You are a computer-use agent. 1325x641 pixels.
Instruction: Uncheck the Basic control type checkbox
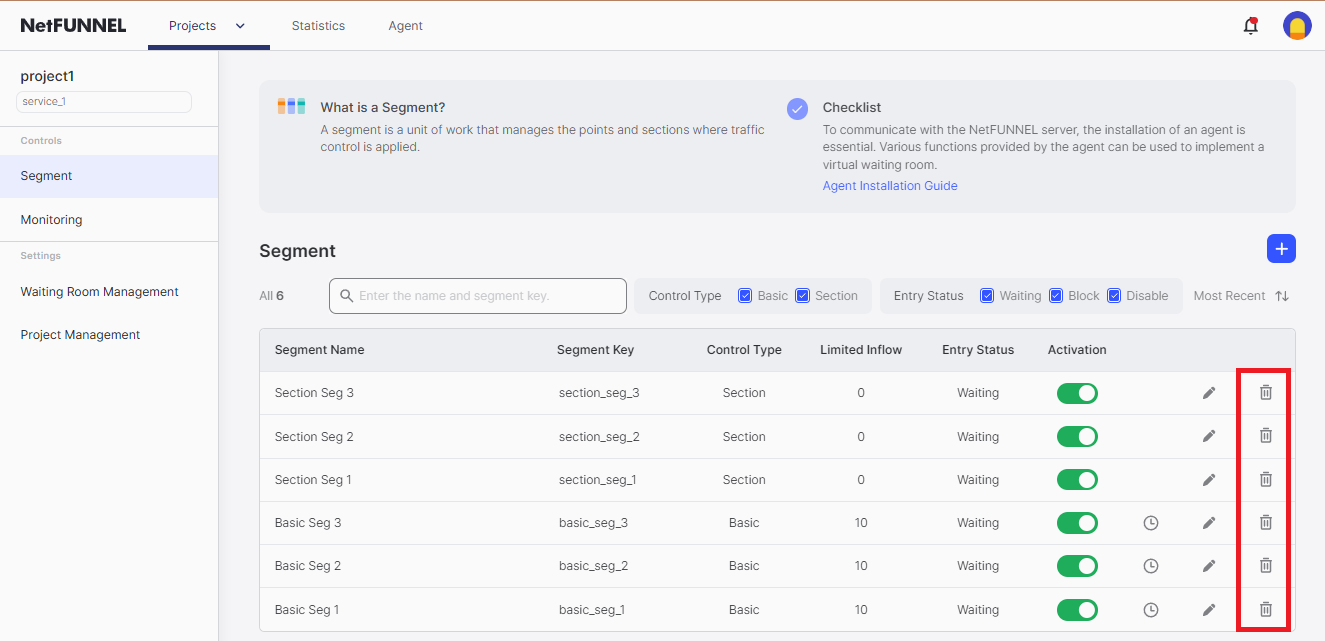[745, 296]
